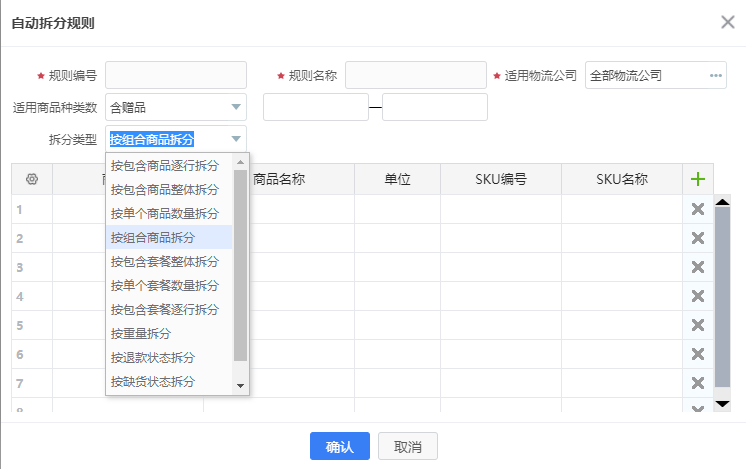Image resolution: width=746 pixels, height=469 pixels.
Task: Collapse the 拆分类型 dropdown arrow
Action: (x=236, y=139)
